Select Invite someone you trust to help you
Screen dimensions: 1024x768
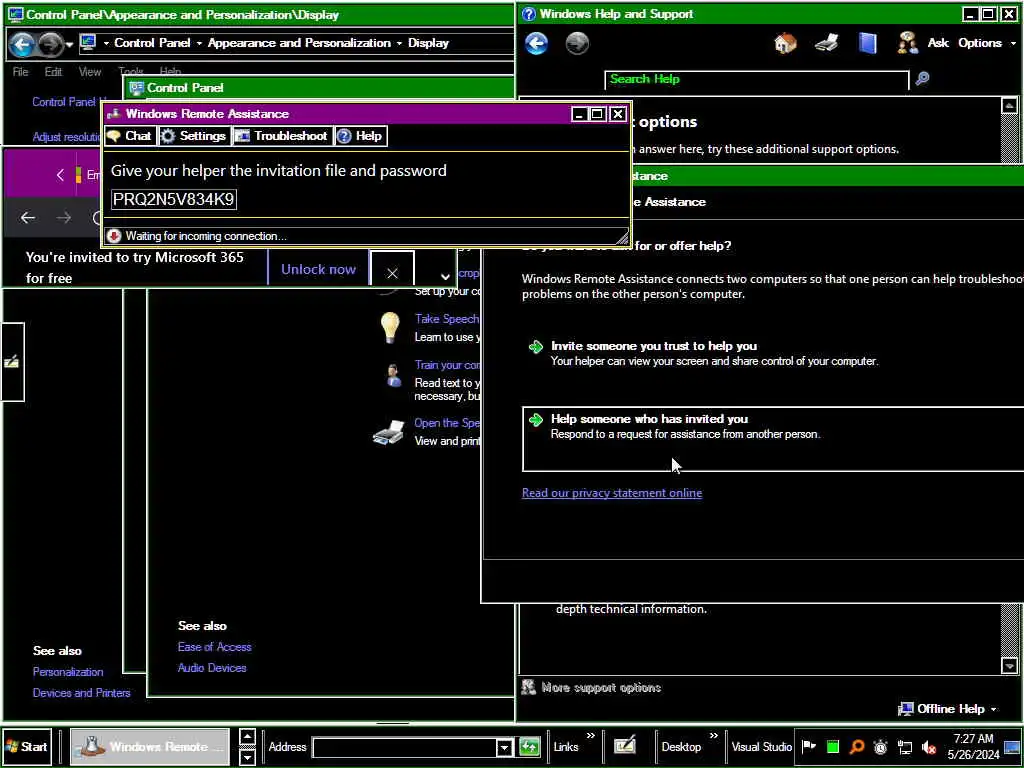(x=654, y=346)
